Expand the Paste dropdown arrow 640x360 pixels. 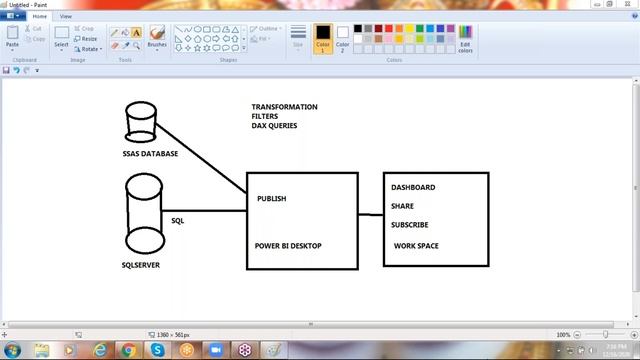(12, 50)
